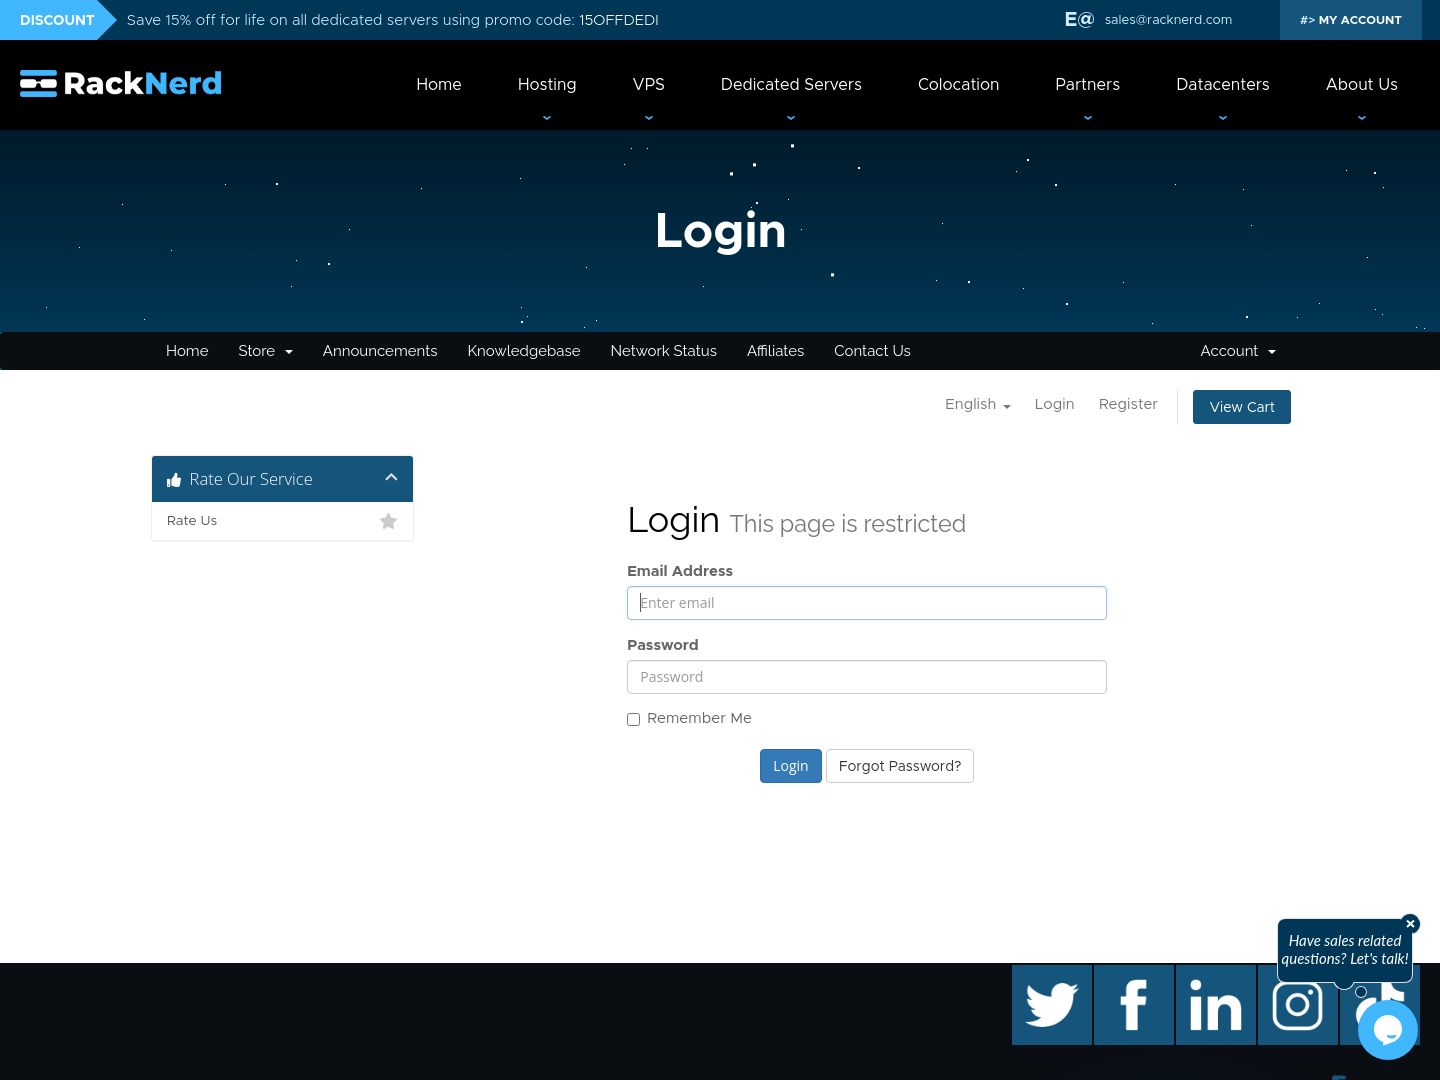Open Contact Us in secondary nav
This screenshot has width=1440, height=1080.
pos(872,351)
